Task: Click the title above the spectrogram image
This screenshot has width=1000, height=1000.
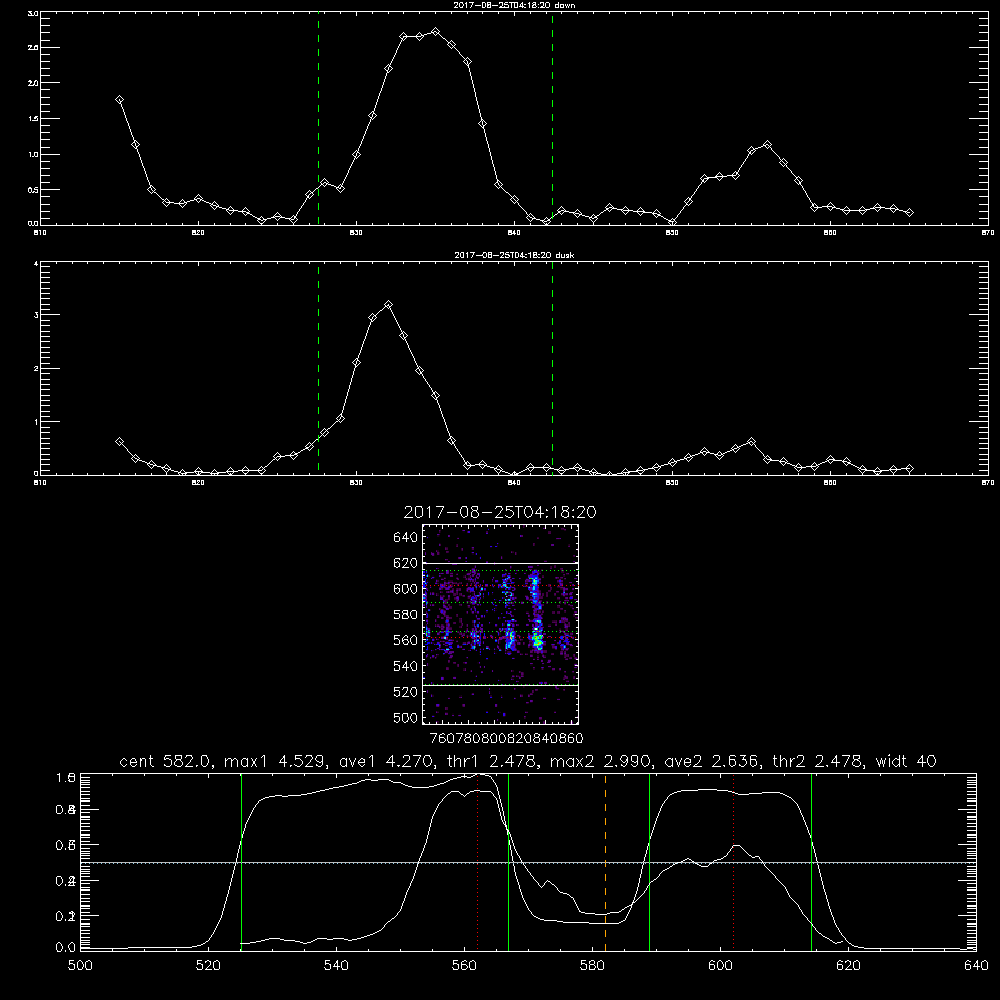Action: click(500, 512)
